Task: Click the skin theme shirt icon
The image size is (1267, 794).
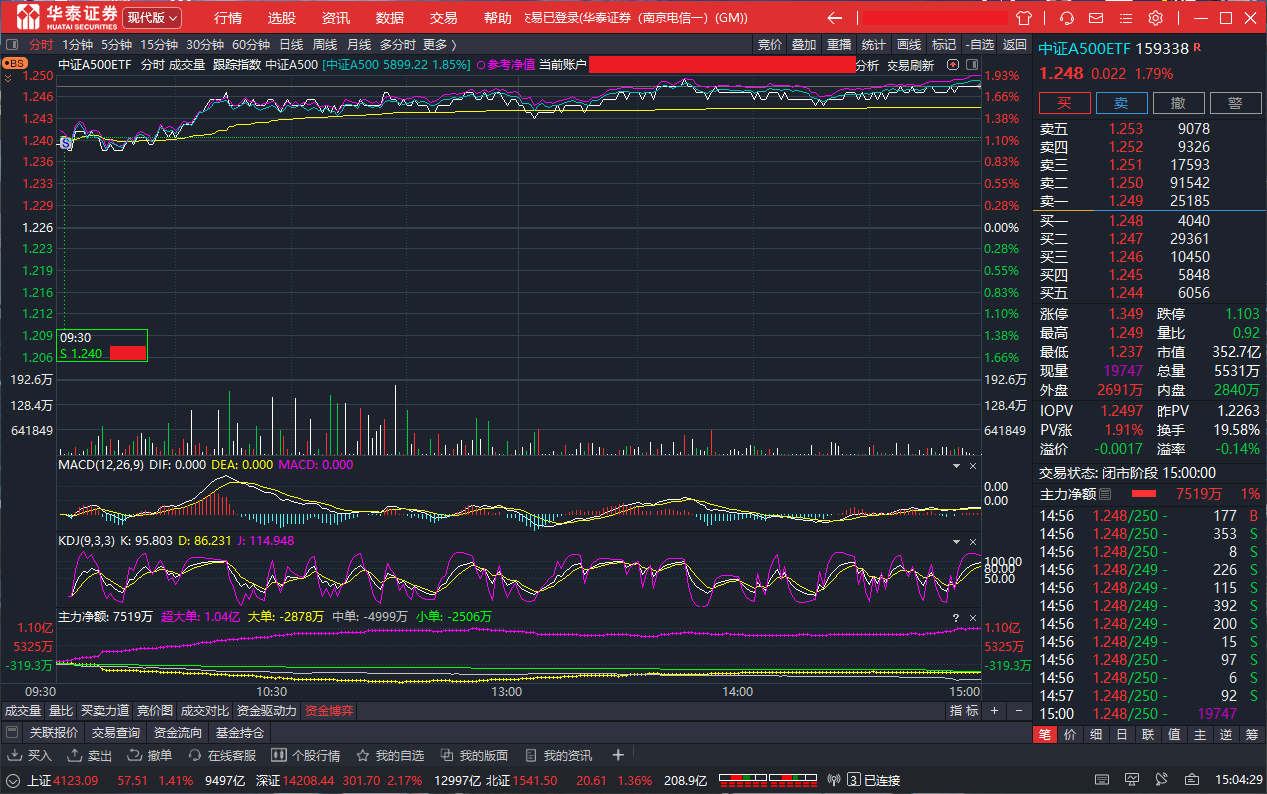Action: pos(1023,18)
